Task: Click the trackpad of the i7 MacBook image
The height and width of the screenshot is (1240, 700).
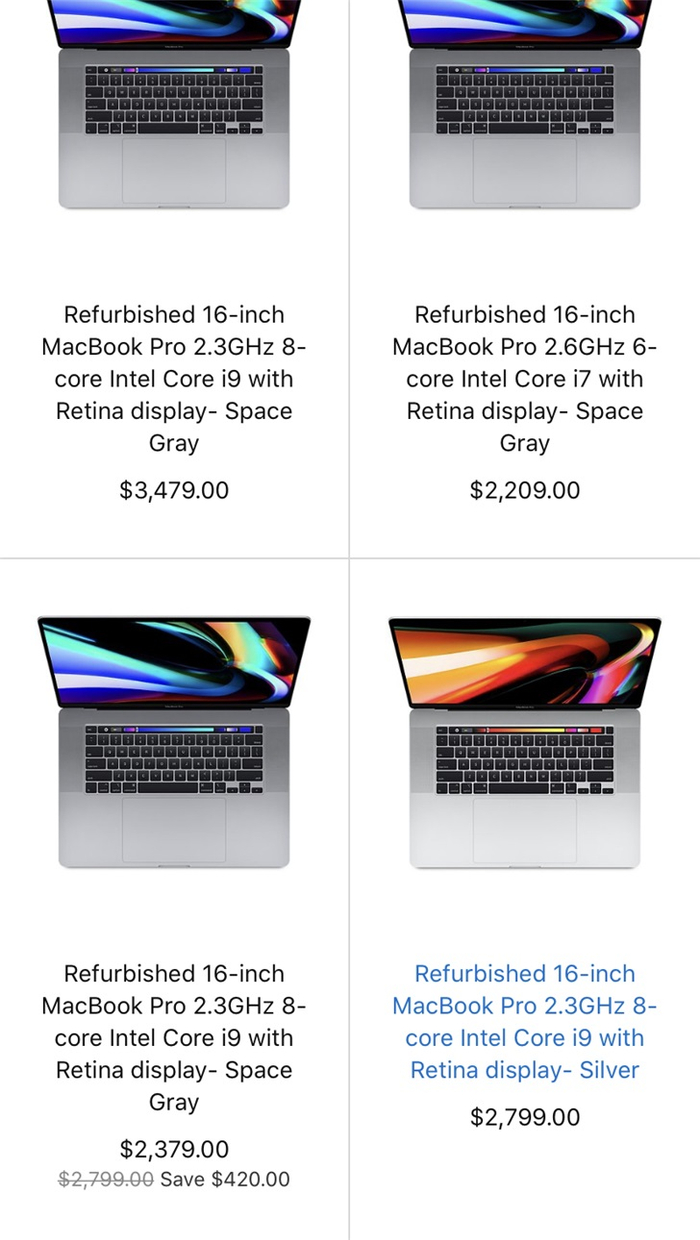Action: [x=524, y=170]
